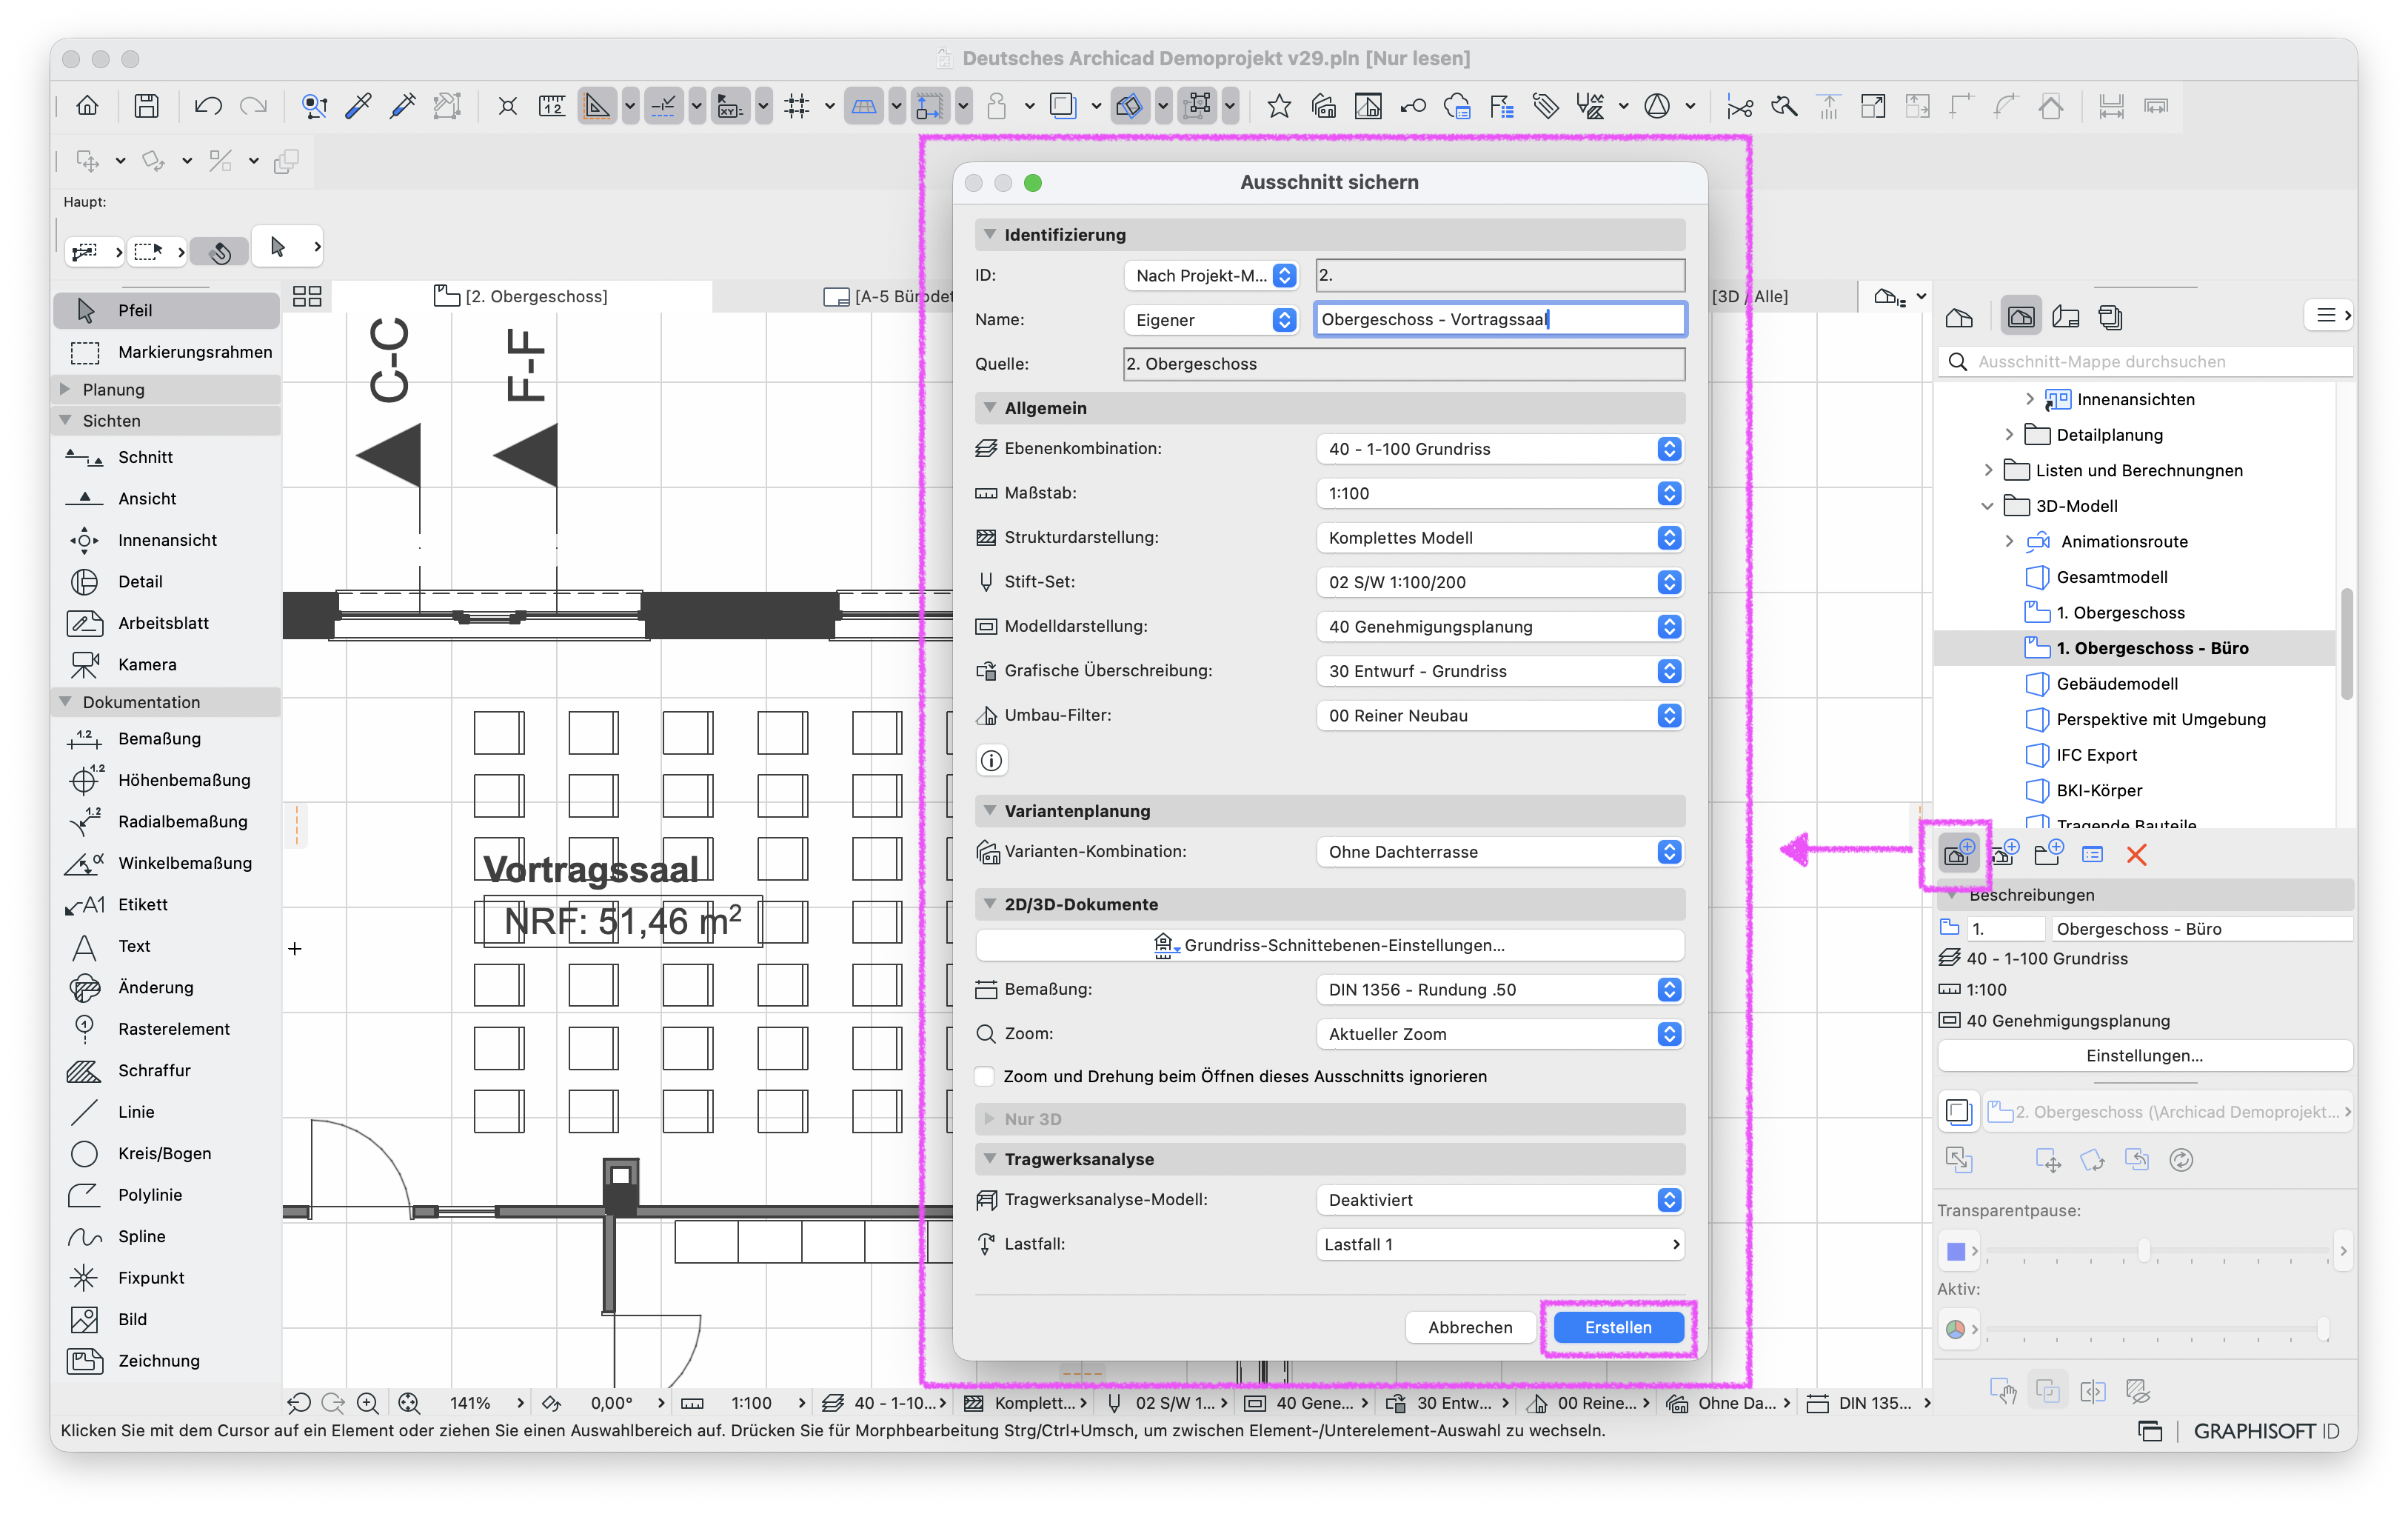Click the Abbrechen button

[1470, 1327]
